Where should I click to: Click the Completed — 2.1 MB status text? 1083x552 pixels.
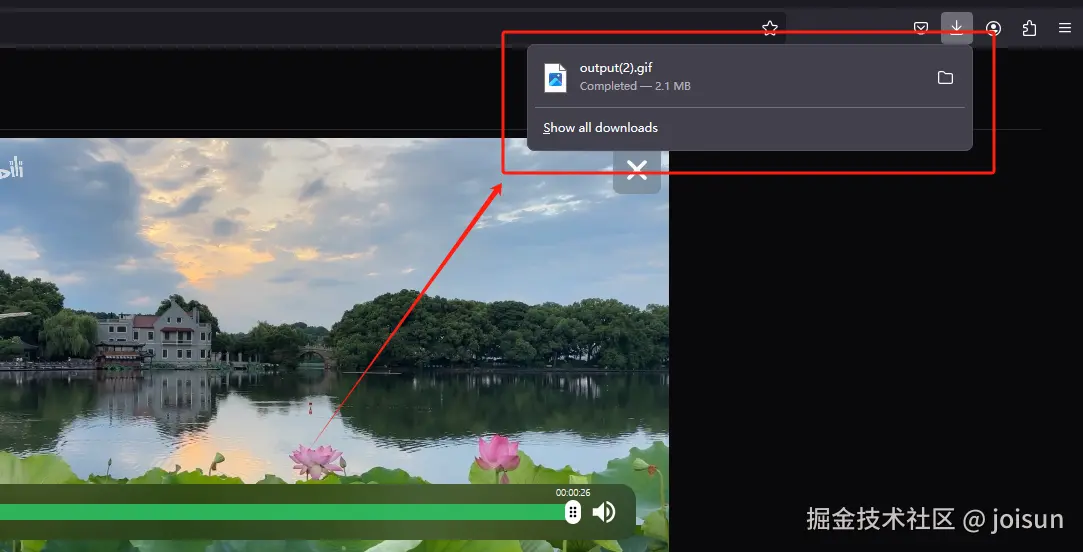(635, 86)
